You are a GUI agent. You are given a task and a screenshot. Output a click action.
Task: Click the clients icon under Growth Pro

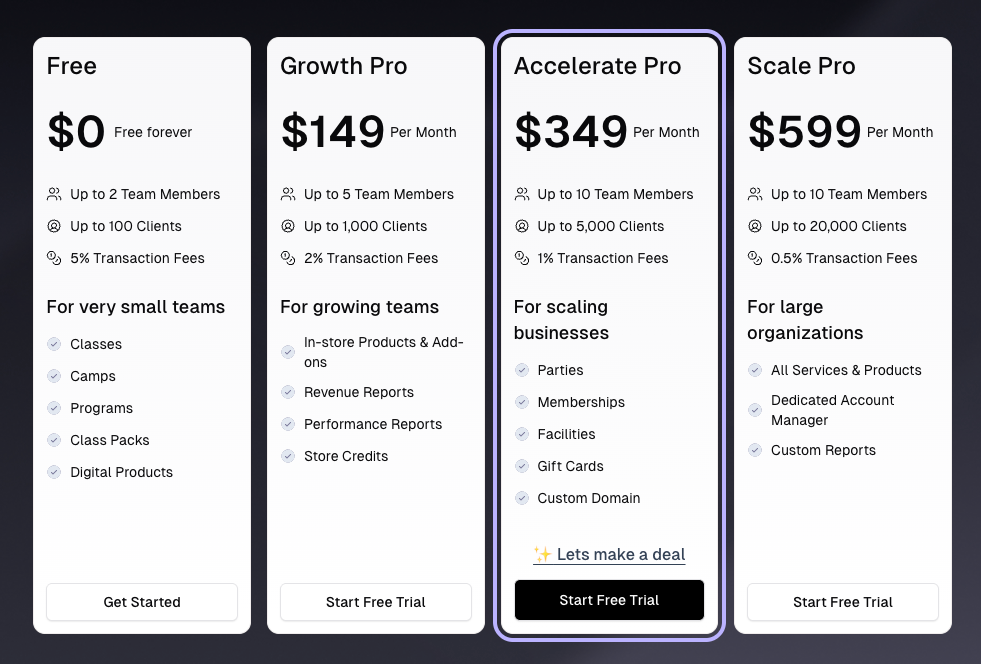[x=288, y=226]
